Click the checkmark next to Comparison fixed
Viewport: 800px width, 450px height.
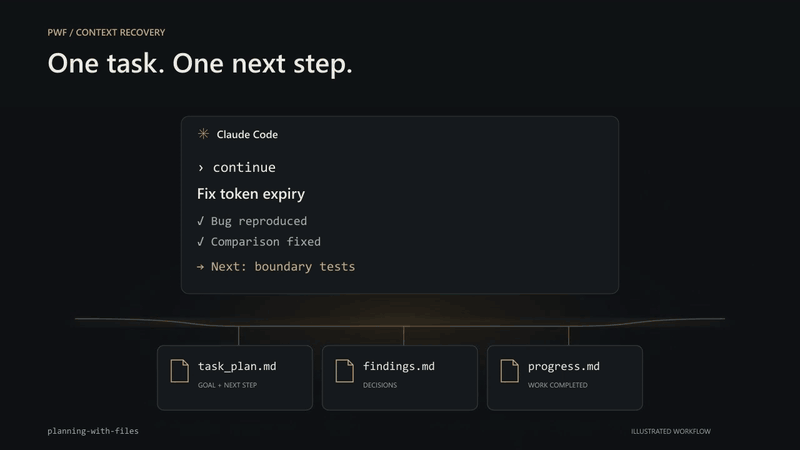tap(200, 241)
